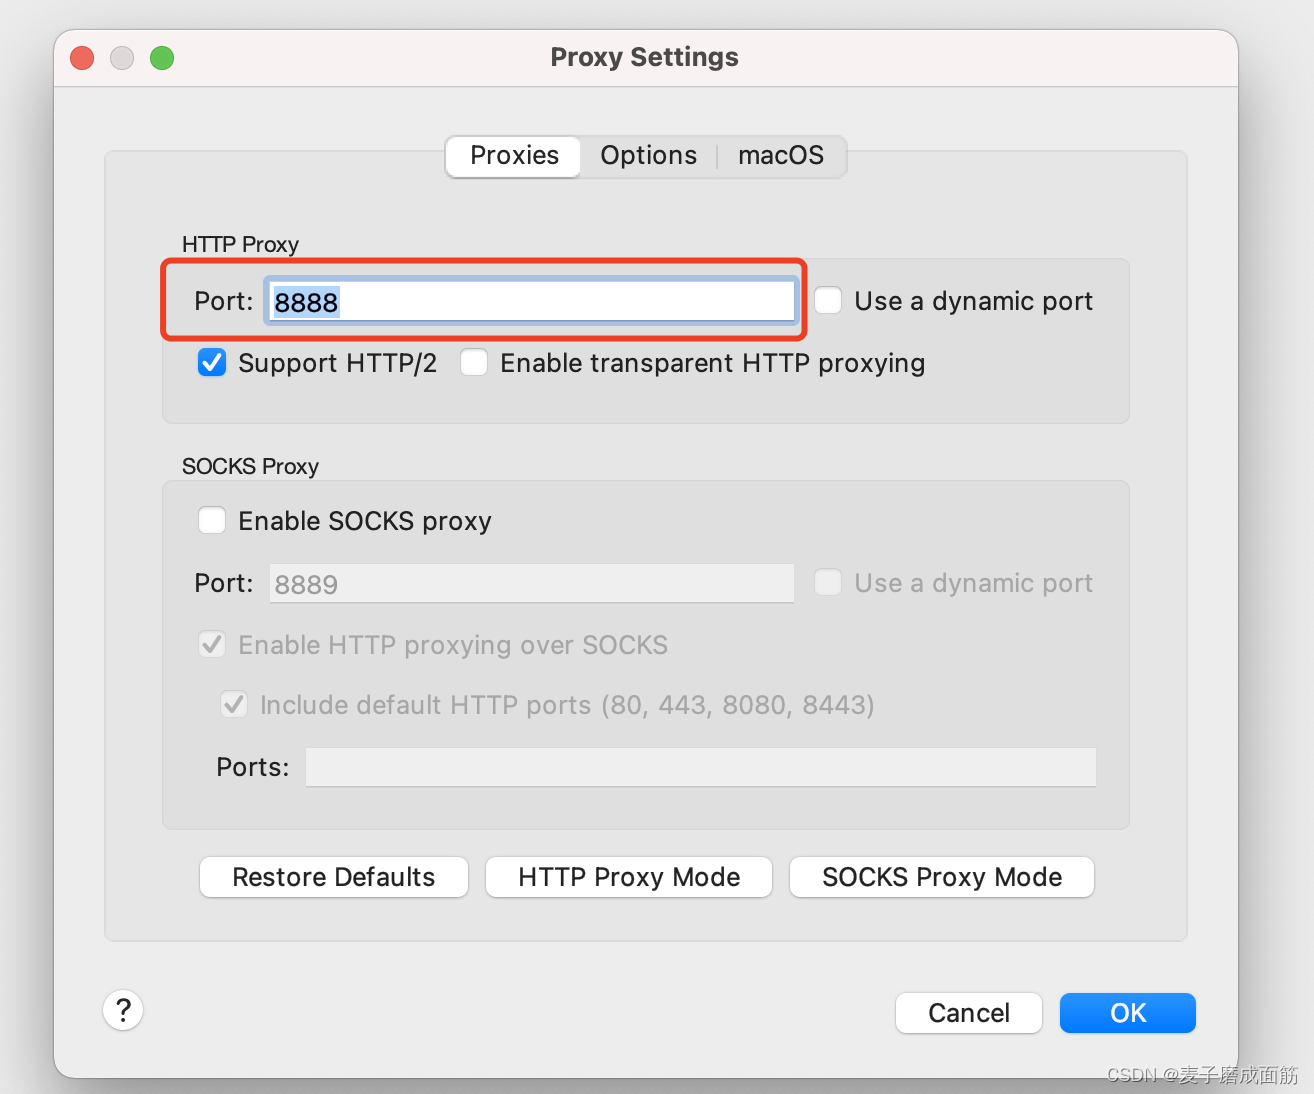Toggle Include default HTTP ports checkbox
1314x1094 pixels.
coord(234,704)
